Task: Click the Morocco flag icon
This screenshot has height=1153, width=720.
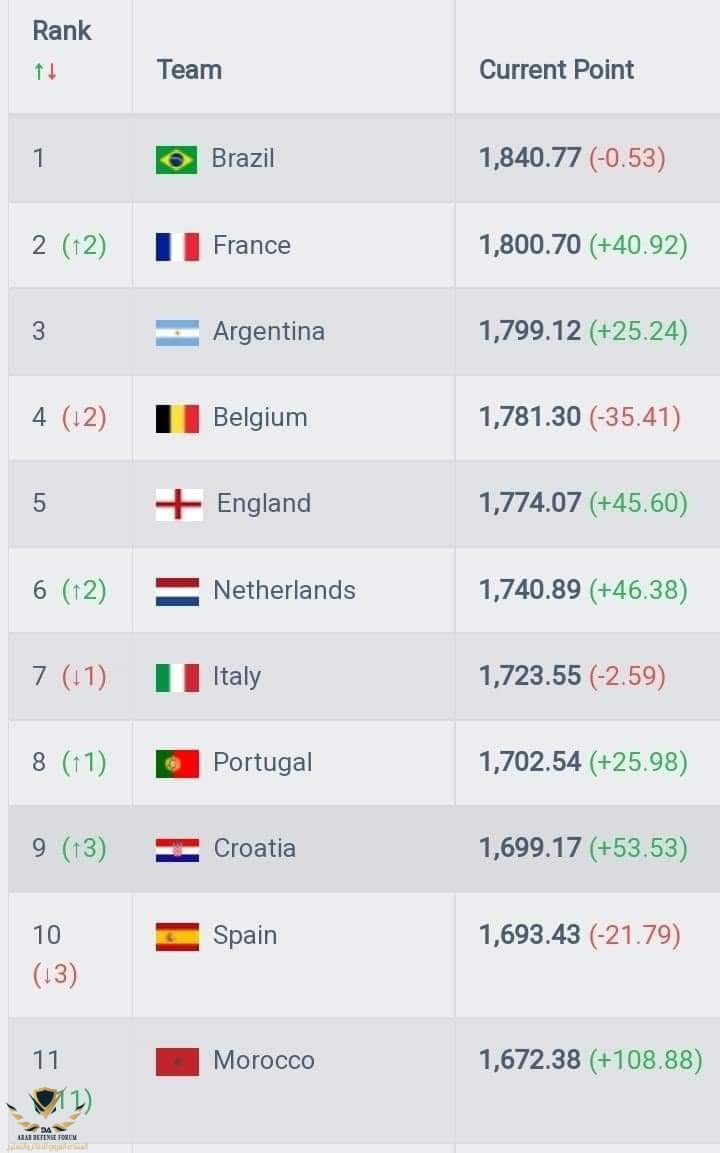Action: [x=177, y=1061]
